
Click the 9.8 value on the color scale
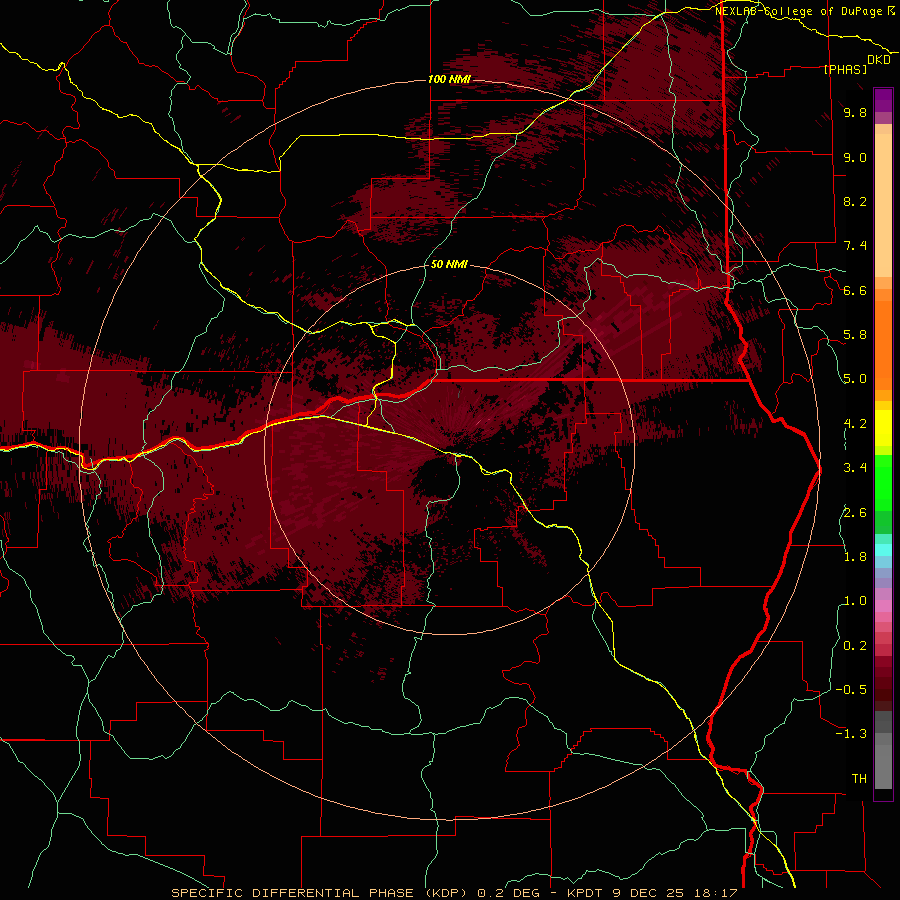click(855, 112)
